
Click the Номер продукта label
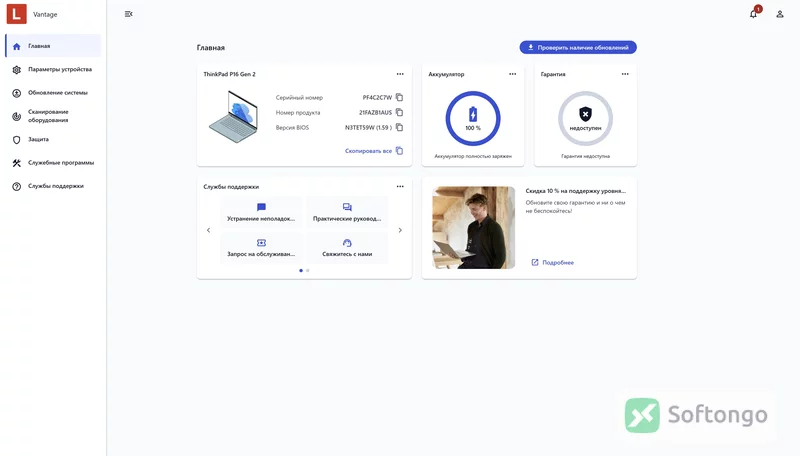[x=298, y=112]
